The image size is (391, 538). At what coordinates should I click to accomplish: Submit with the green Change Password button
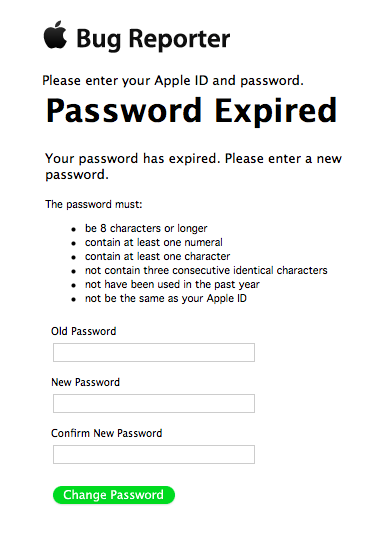114,495
